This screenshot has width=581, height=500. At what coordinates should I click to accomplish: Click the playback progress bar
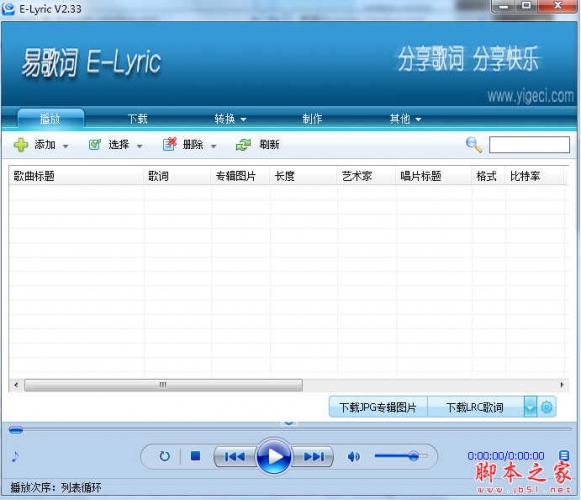coord(290,430)
